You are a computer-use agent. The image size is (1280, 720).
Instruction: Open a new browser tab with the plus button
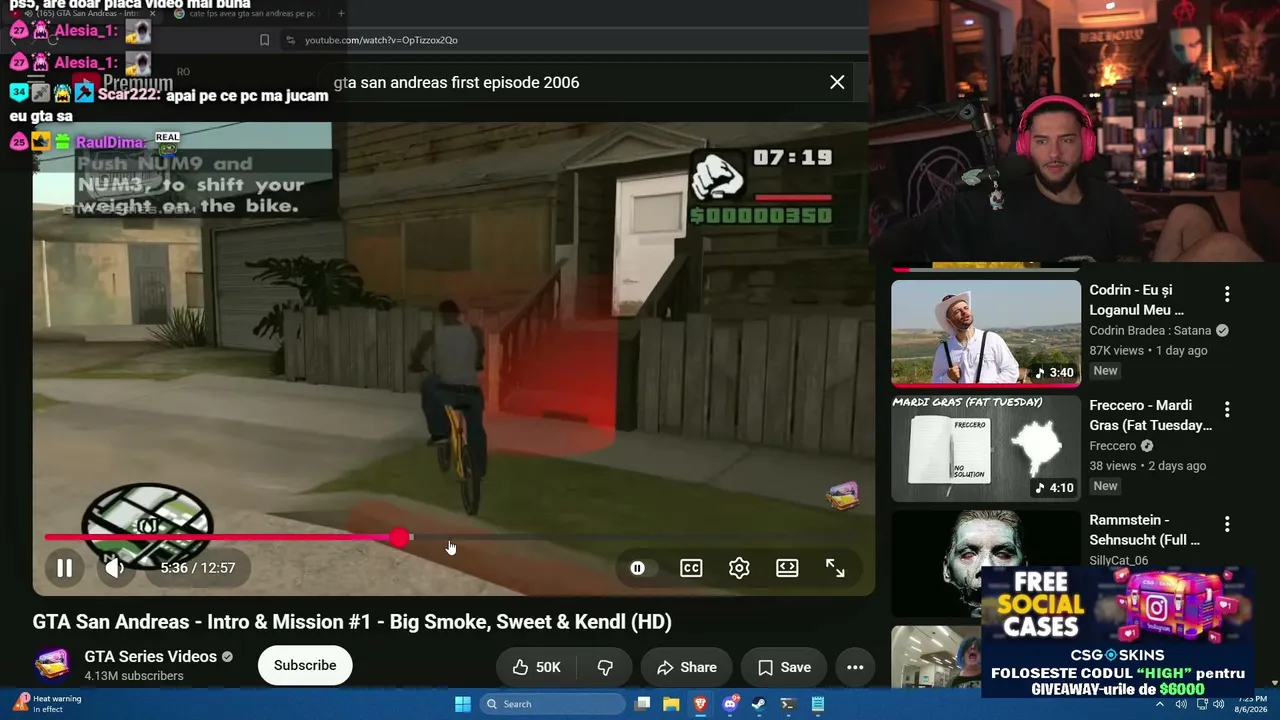[341, 13]
